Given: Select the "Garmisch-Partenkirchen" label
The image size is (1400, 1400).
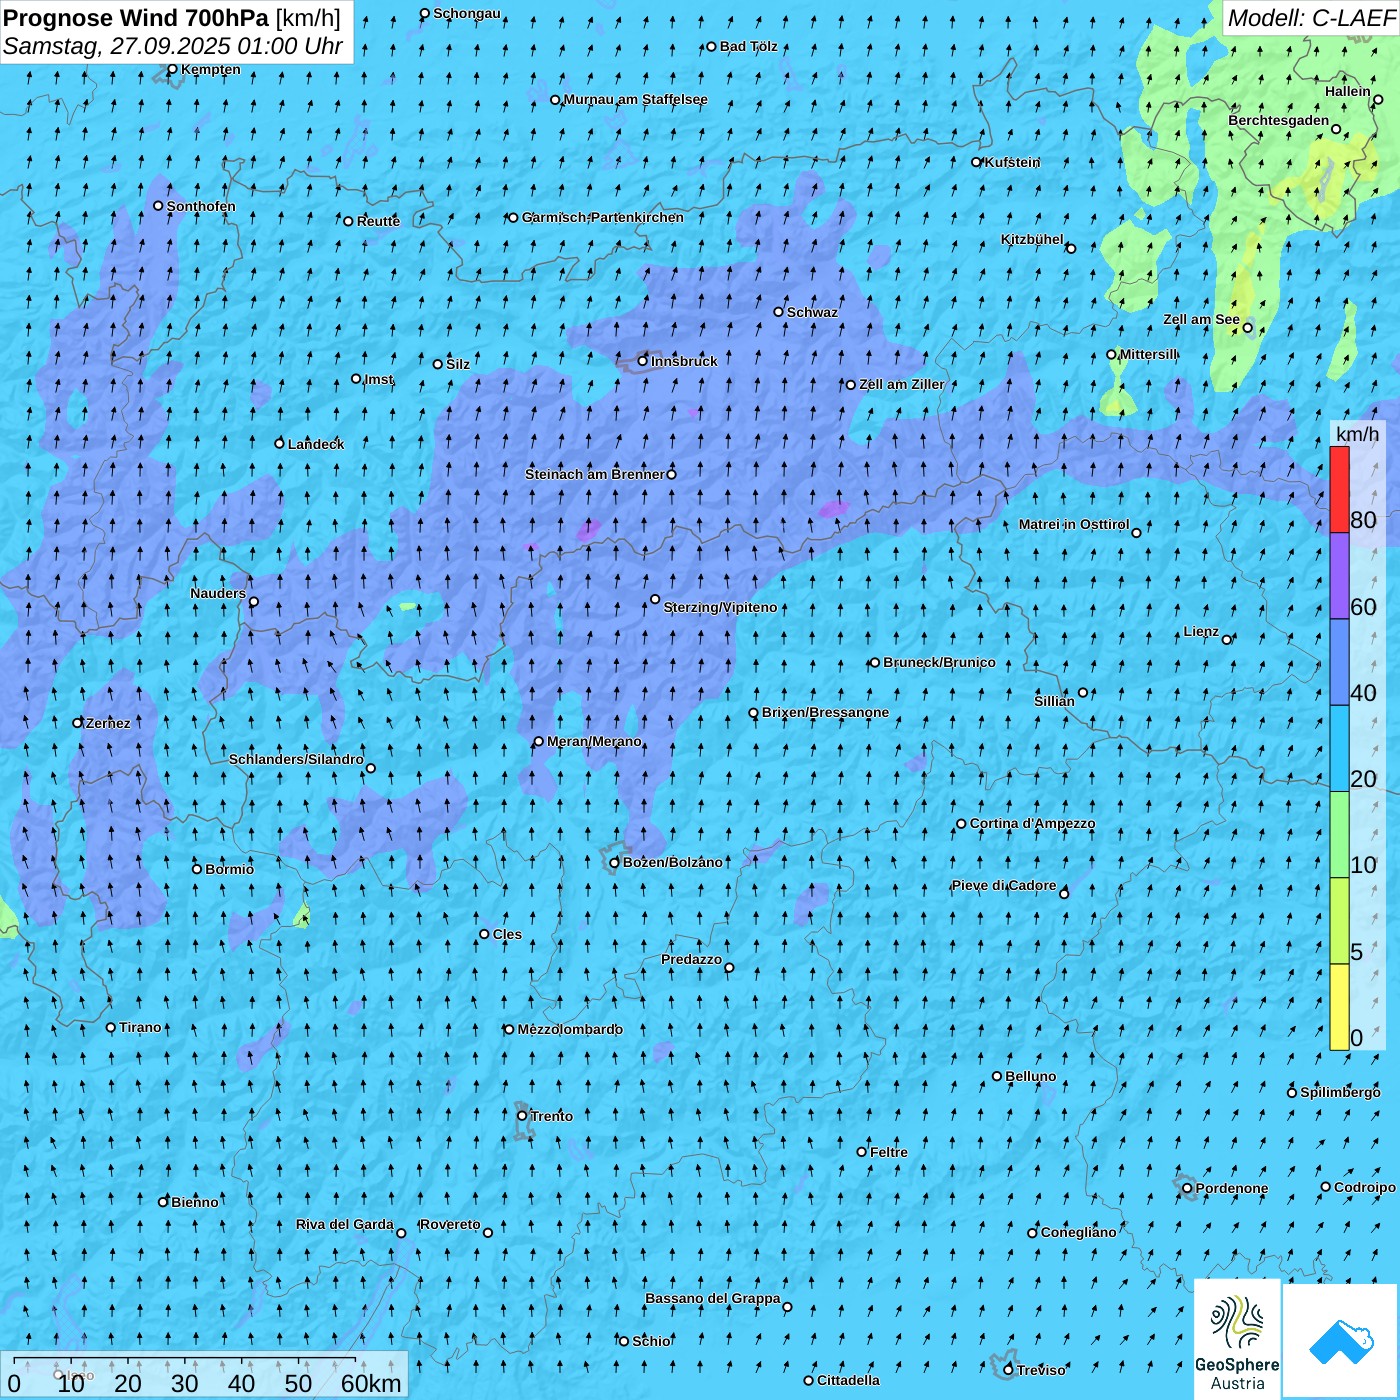Looking at the screenshot, I should coord(603,217).
